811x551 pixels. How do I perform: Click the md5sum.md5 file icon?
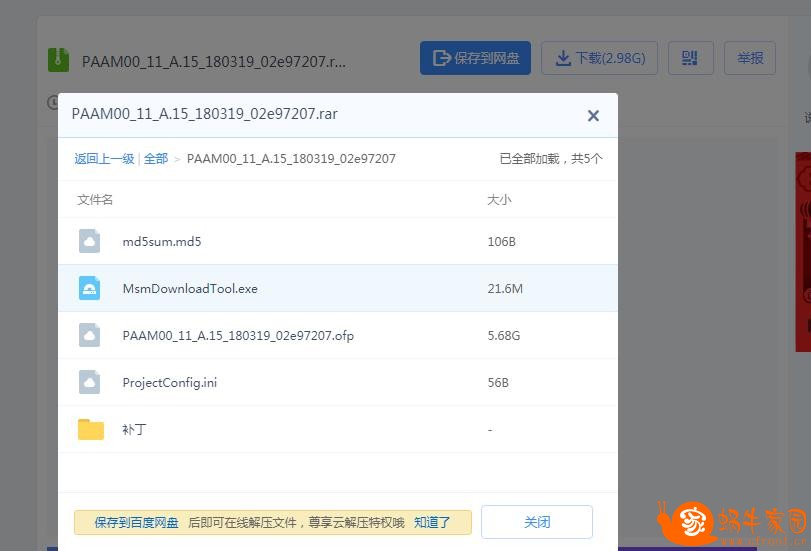tap(89, 241)
